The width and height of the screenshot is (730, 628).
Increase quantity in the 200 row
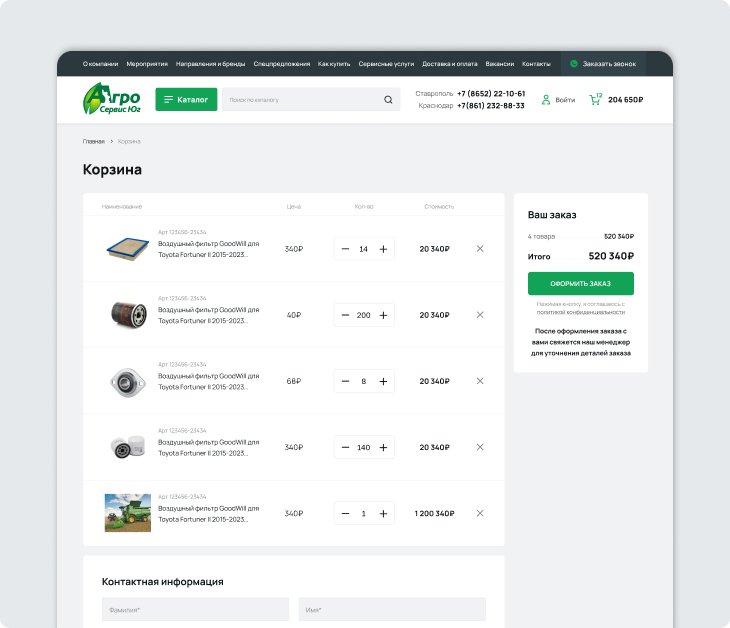tap(383, 315)
